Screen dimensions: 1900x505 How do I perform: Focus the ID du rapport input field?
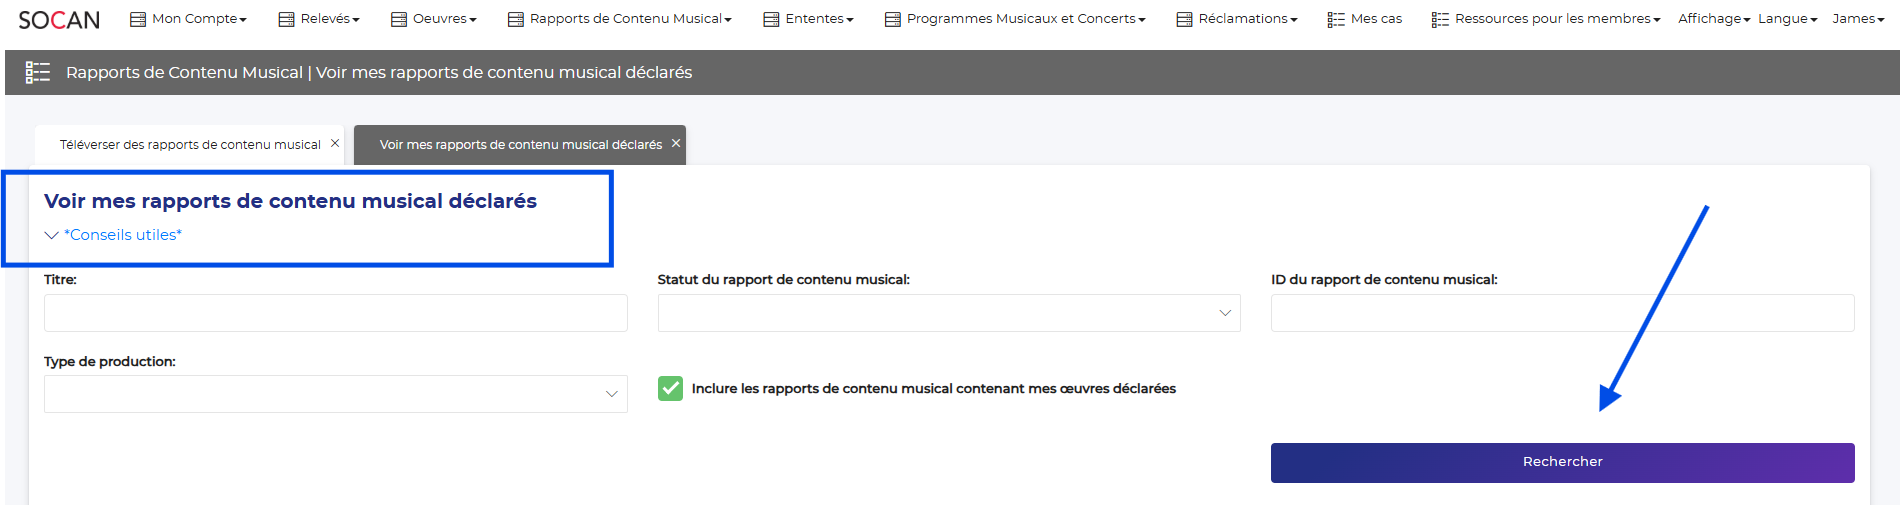coord(1562,313)
